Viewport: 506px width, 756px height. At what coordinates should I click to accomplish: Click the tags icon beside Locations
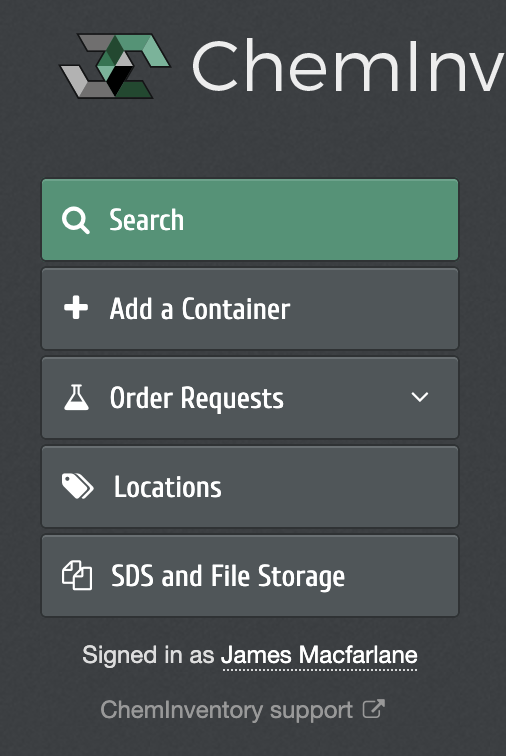click(78, 486)
